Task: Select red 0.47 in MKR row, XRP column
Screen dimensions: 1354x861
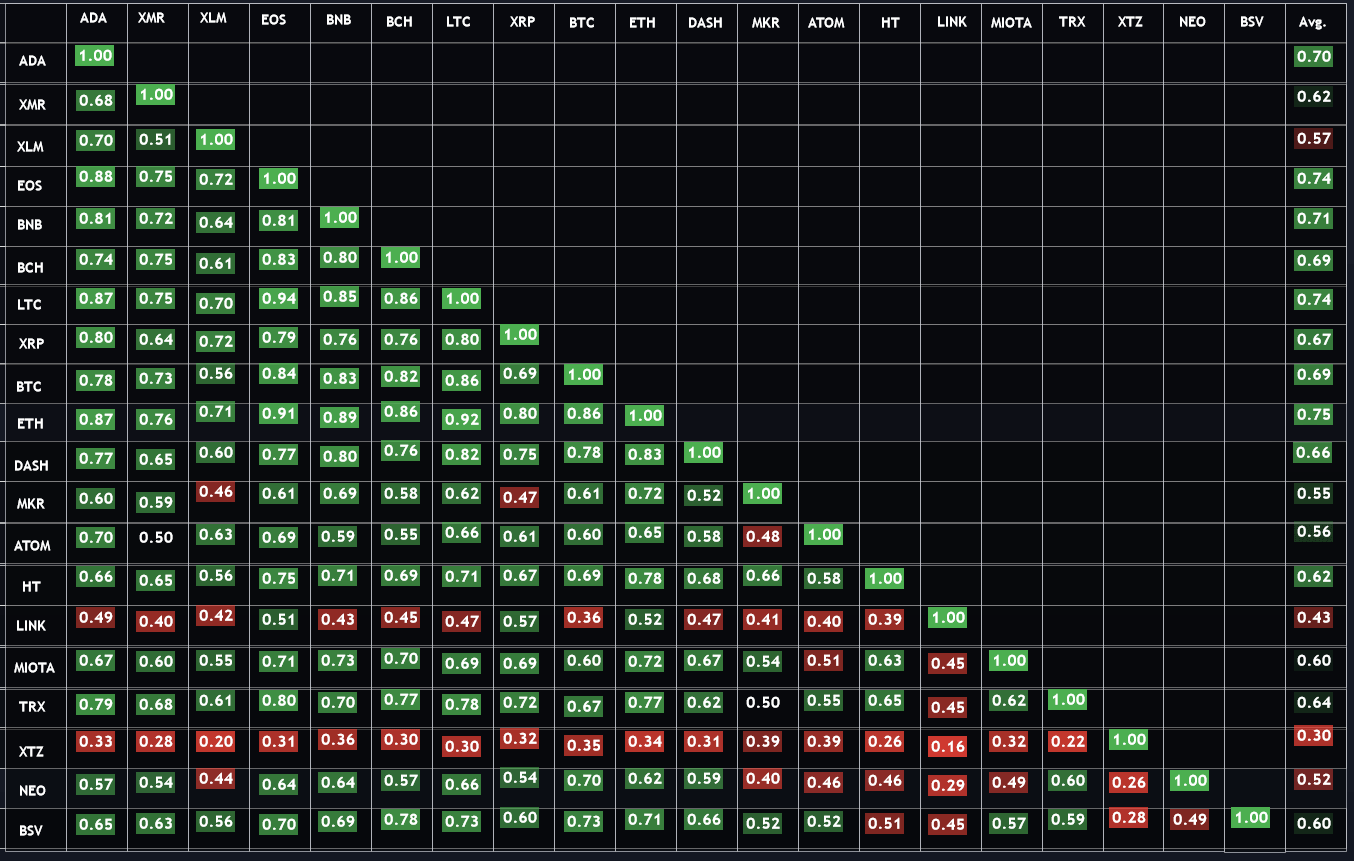Action: 520,497
